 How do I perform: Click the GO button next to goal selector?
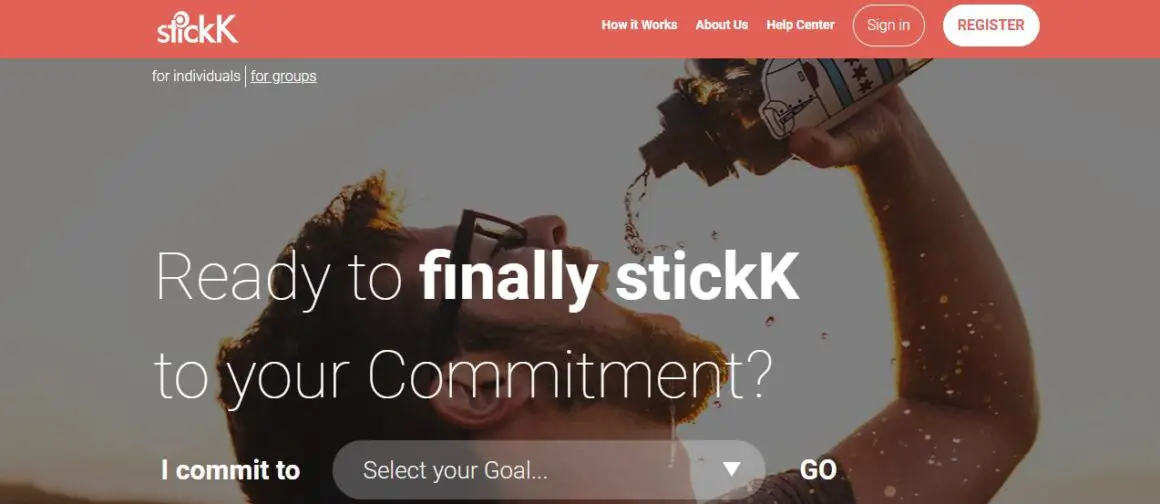pyautogui.click(x=818, y=470)
